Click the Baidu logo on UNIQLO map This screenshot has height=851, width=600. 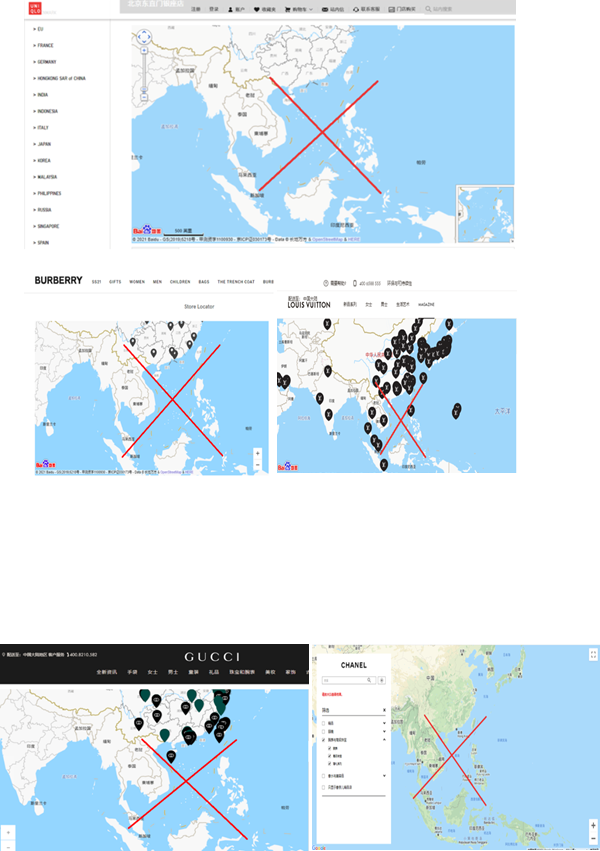146,231
